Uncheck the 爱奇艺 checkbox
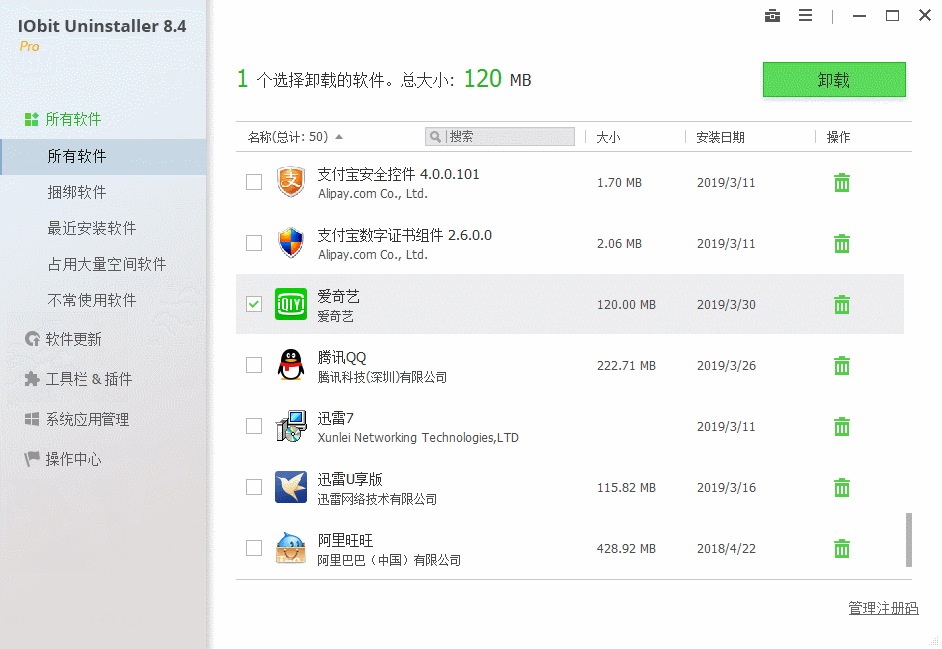The height and width of the screenshot is (649, 942). [254, 304]
